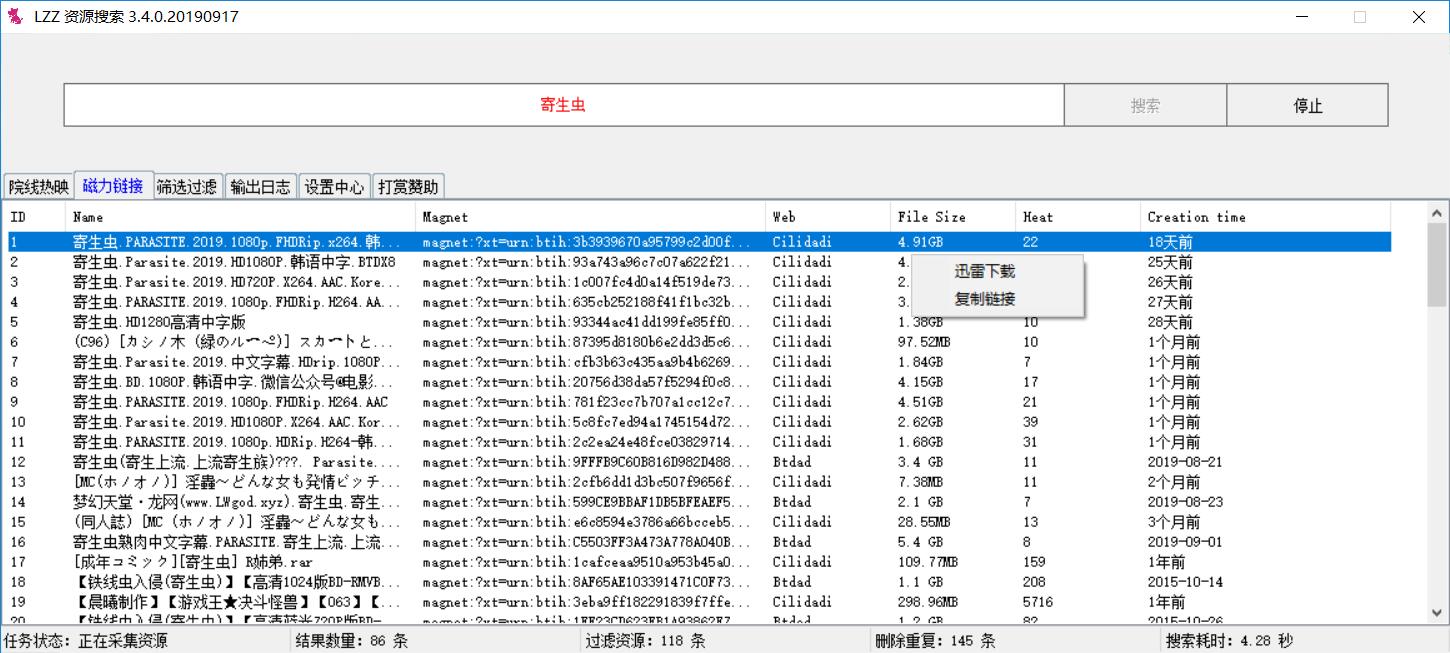Viewport: 1450px width, 653px height.
Task: Switch to the 院线热映 tab
Action: tap(35, 185)
